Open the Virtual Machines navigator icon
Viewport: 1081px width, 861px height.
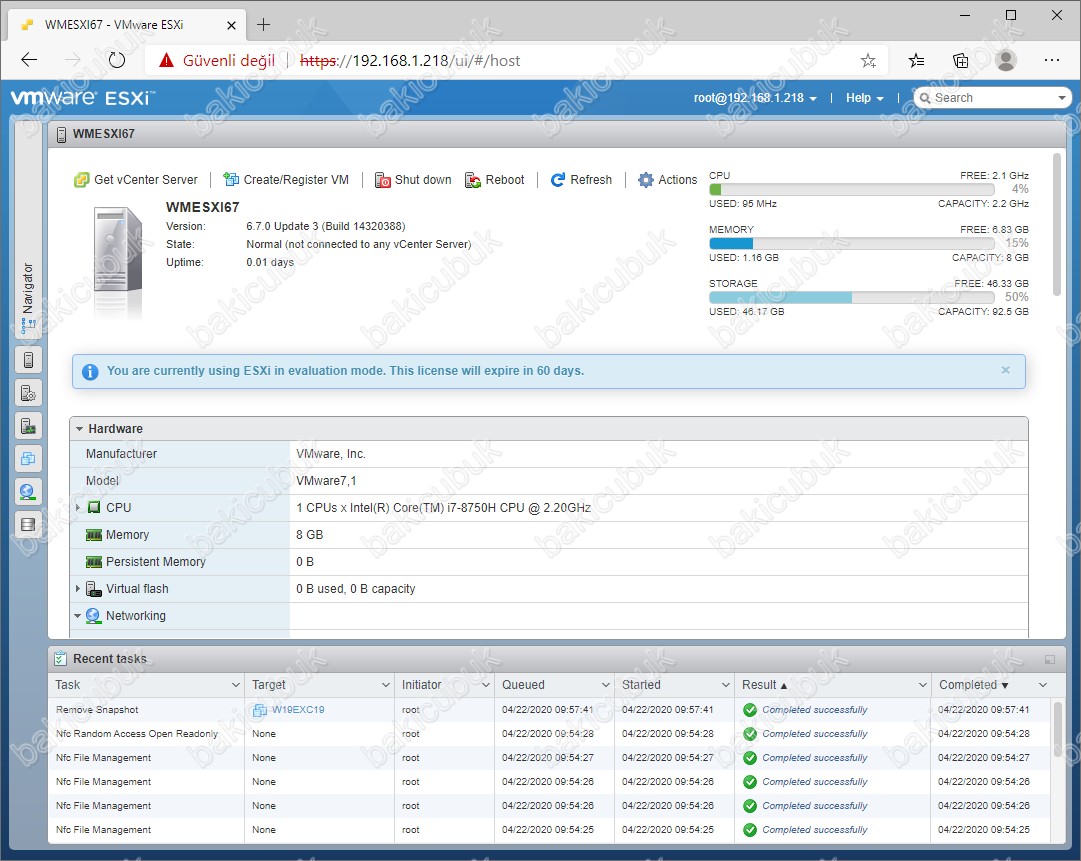(28, 458)
